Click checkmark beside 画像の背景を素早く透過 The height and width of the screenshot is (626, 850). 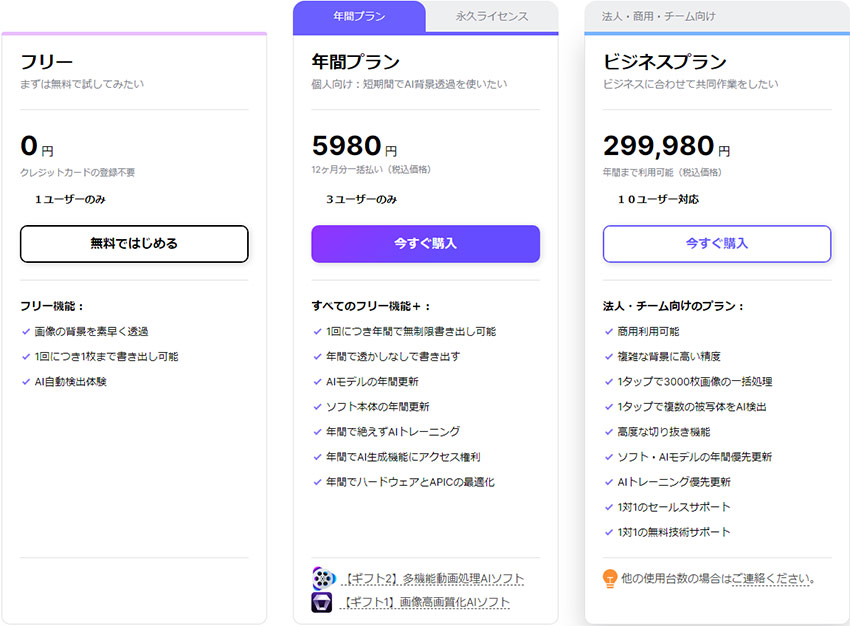coord(25,331)
